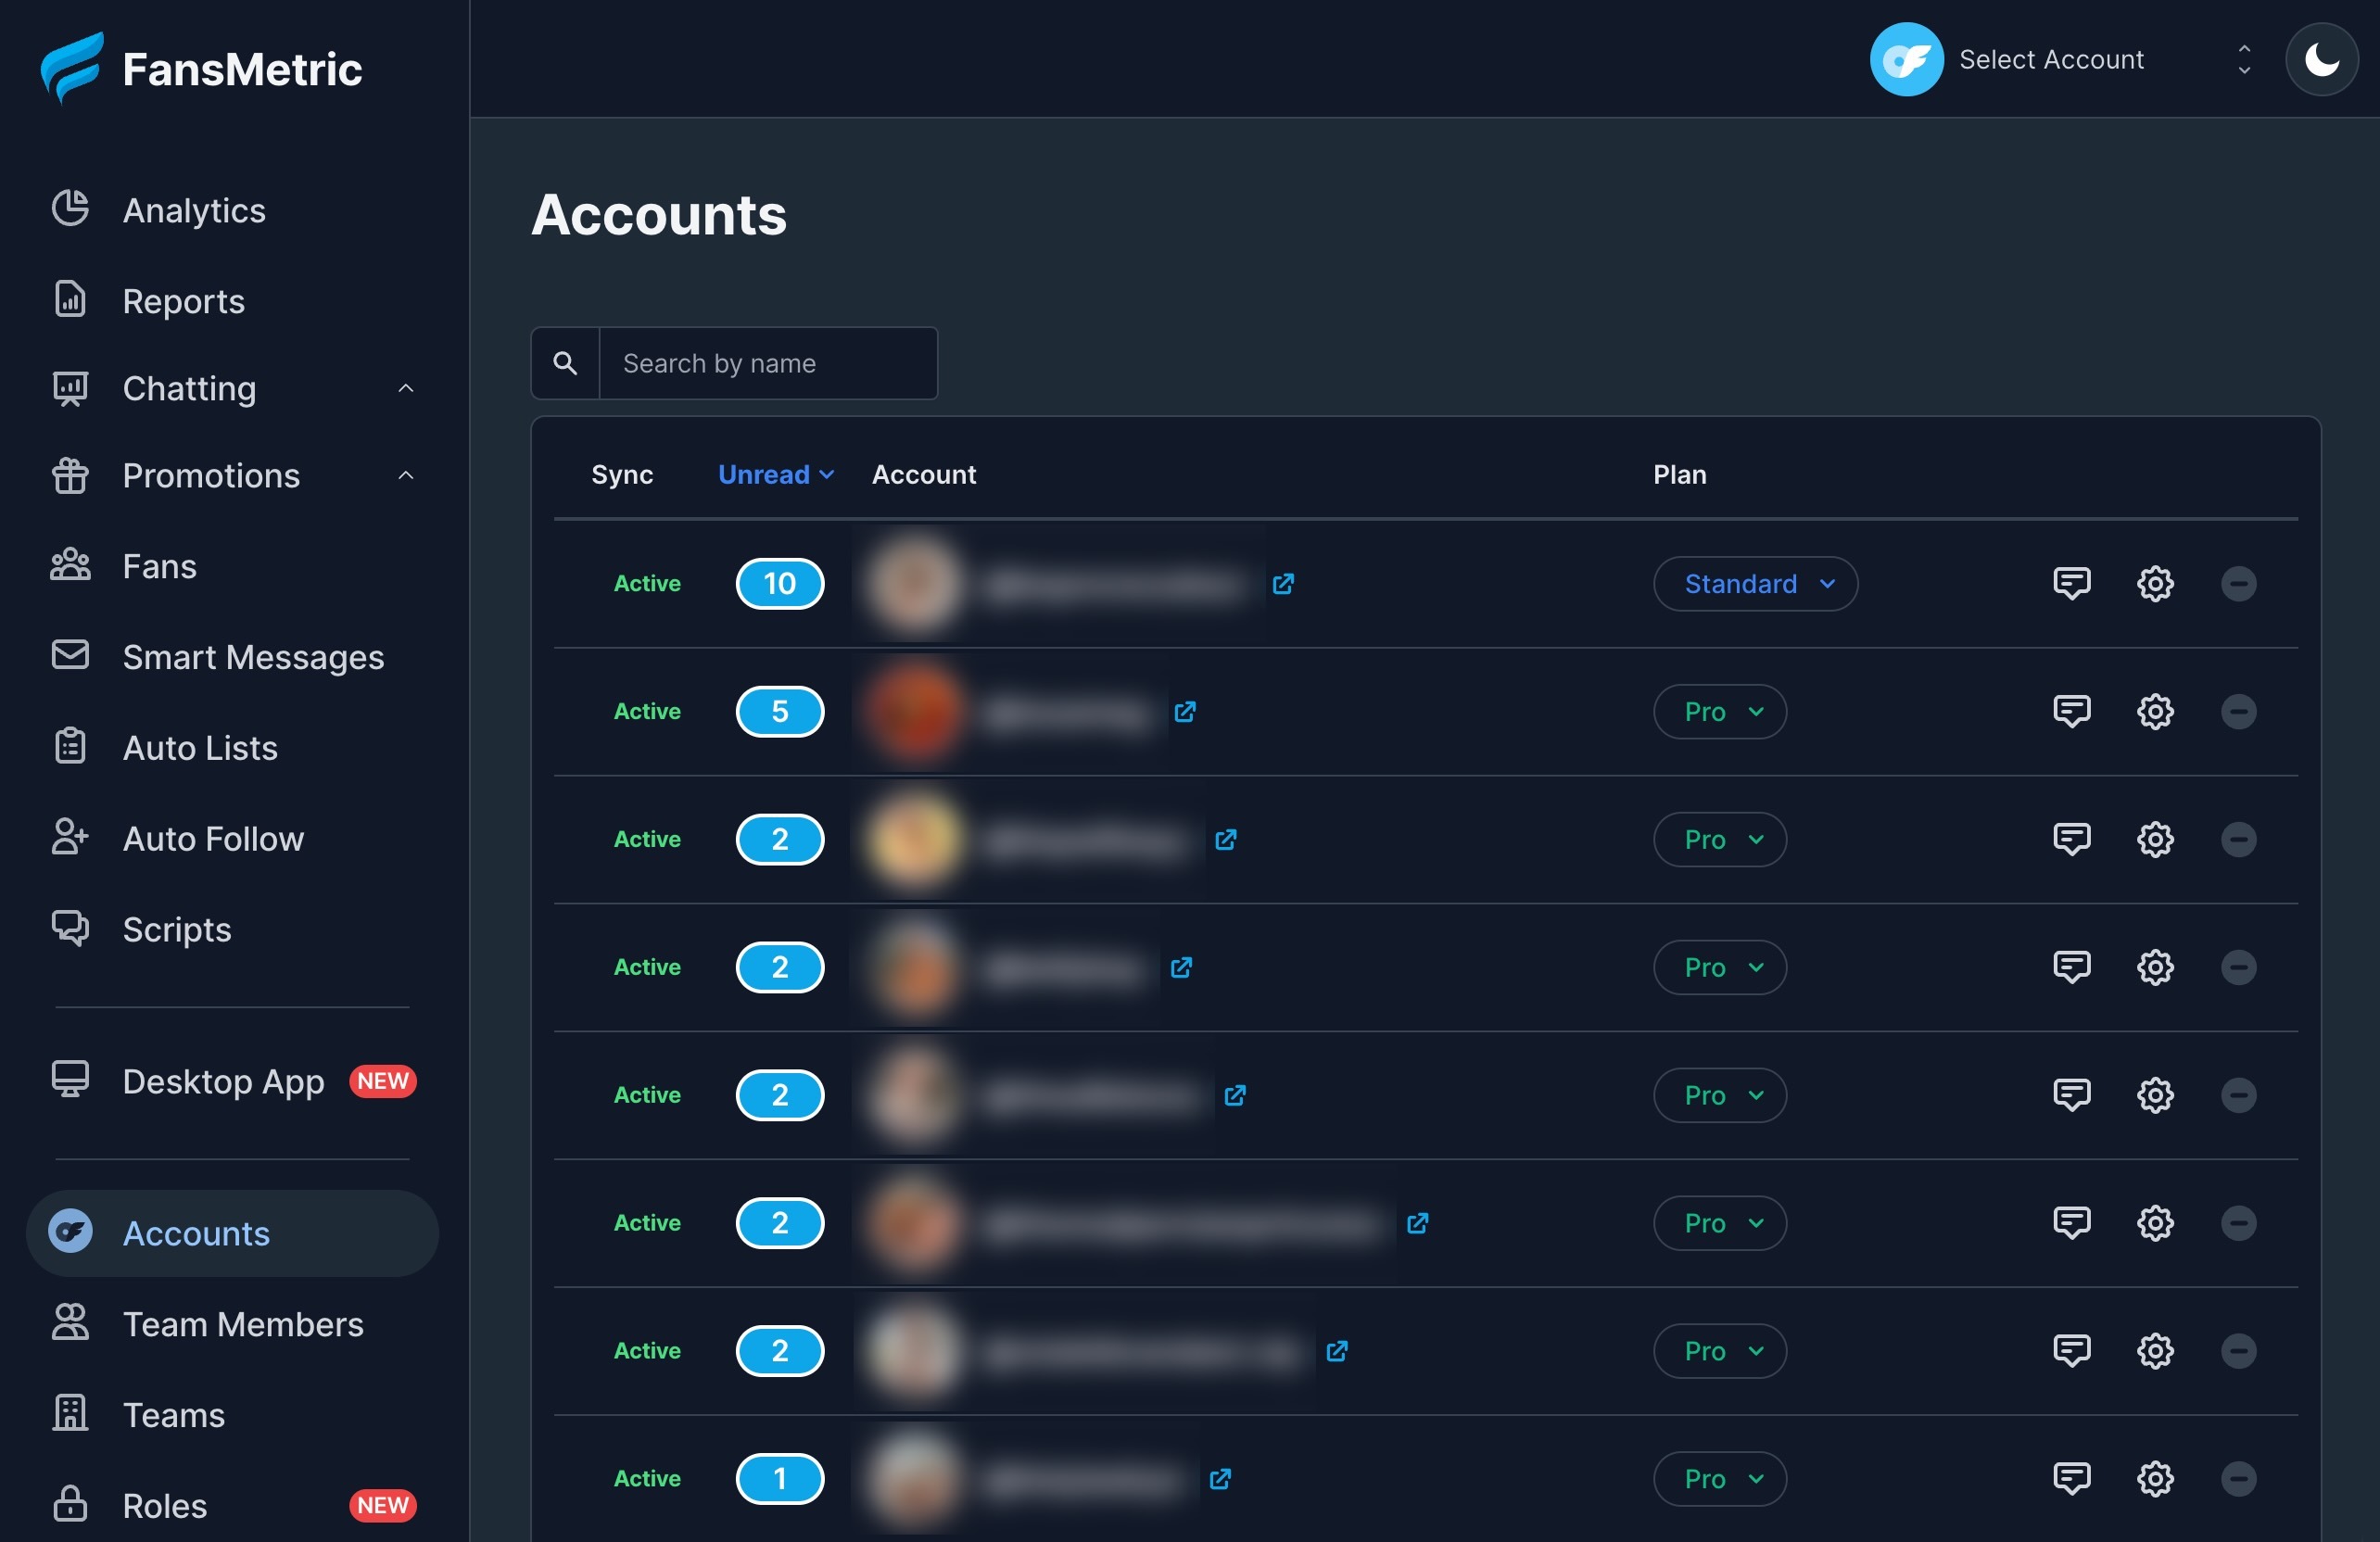Click the Roles lock icon
This screenshot has height=1542, width=2380.
[x=70, y=1505]
